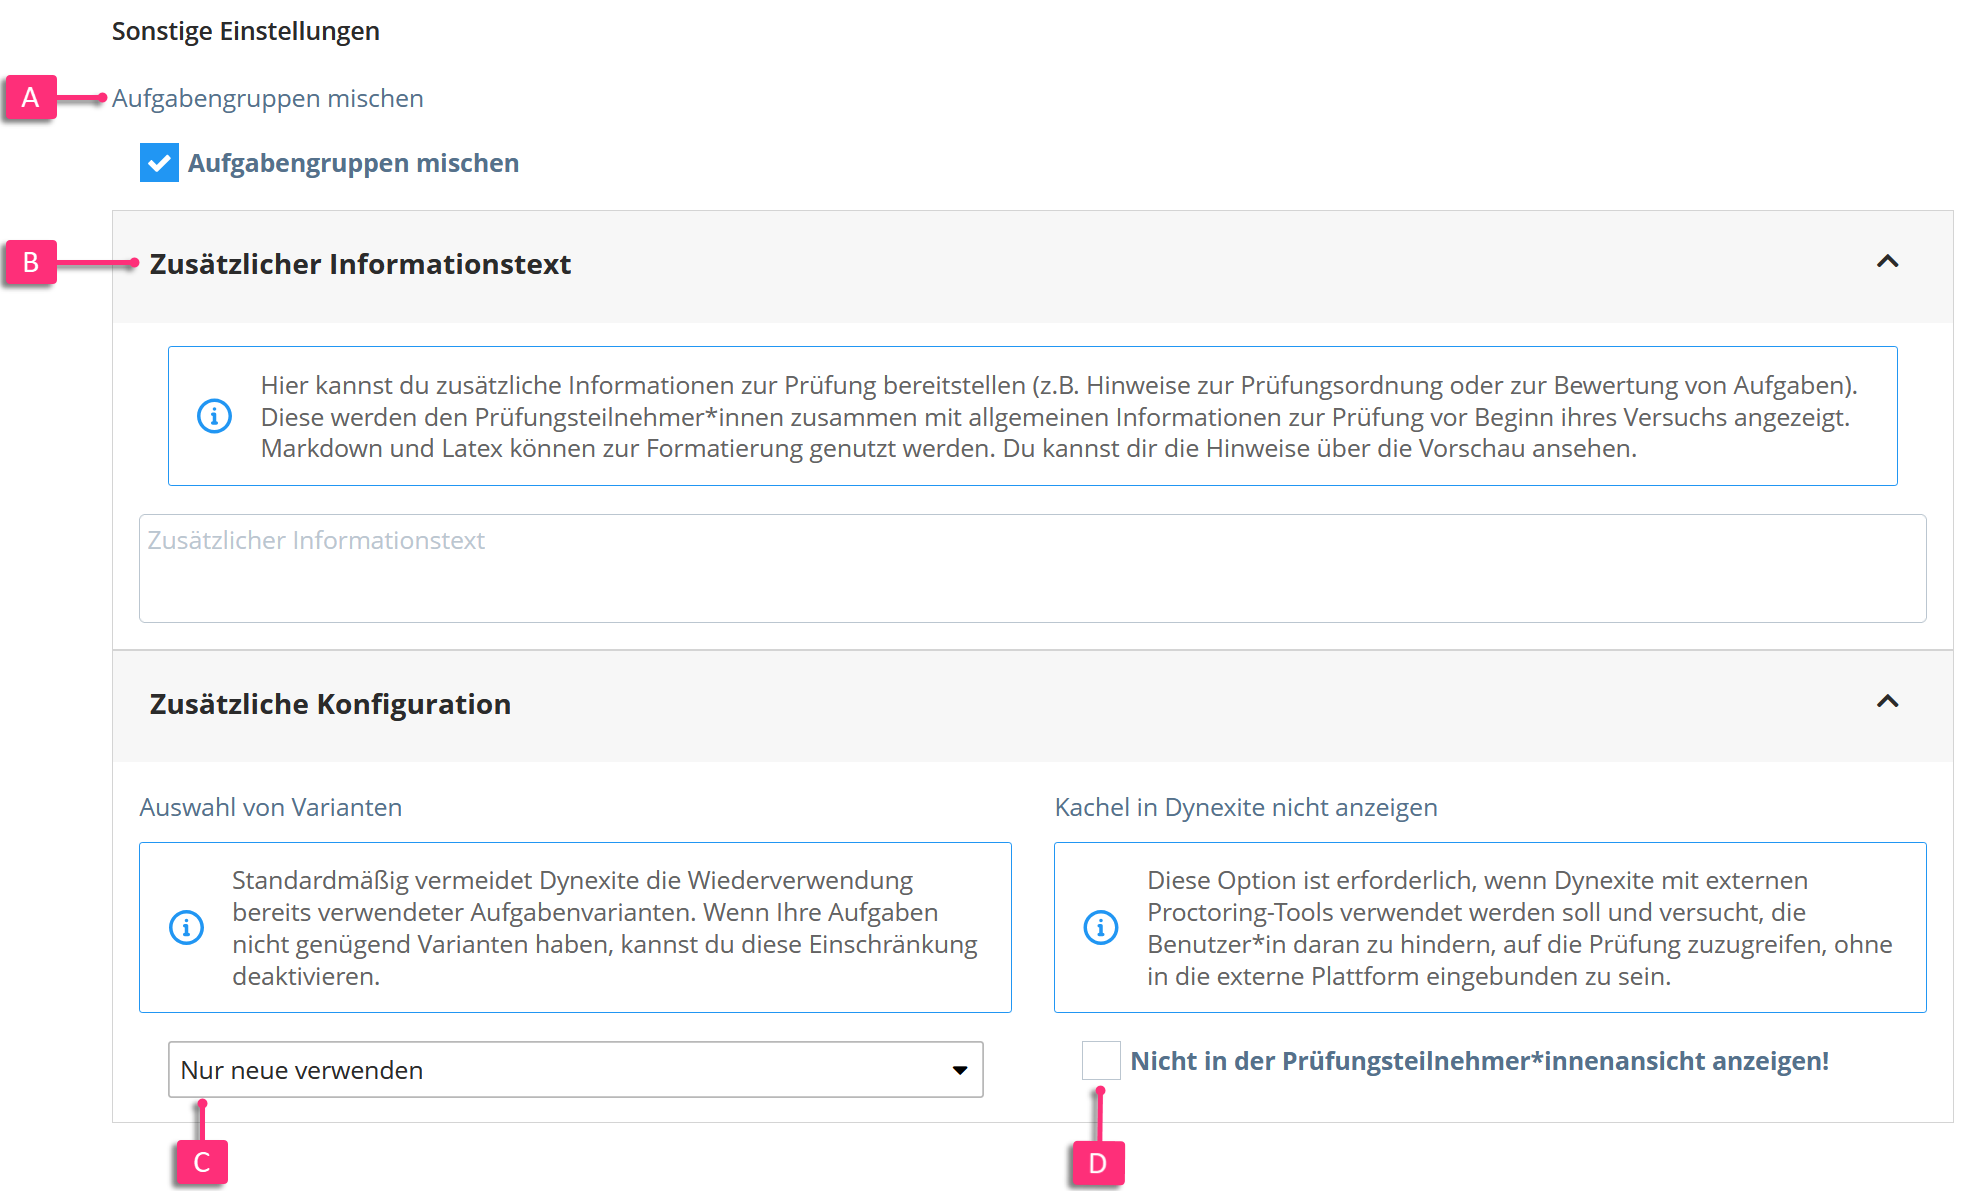
Task: Click the 'Diese Option ist erforderlich' hint text
Action: (x=1519, y=928)
